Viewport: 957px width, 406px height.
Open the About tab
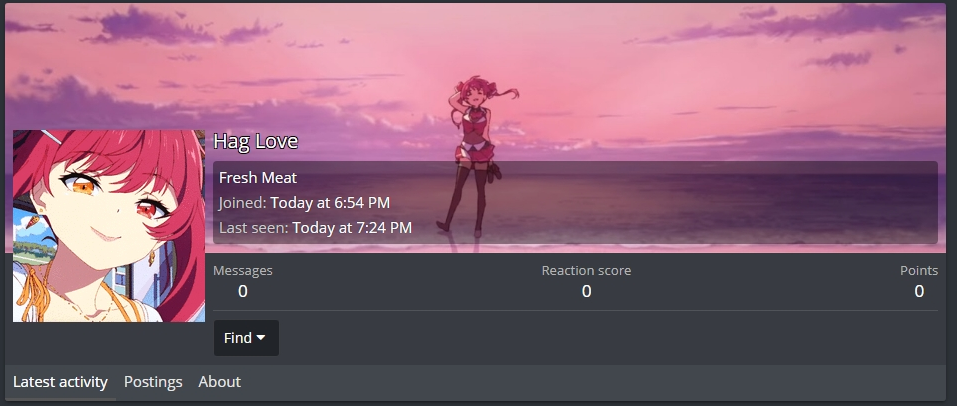click(x=220, y=382)
